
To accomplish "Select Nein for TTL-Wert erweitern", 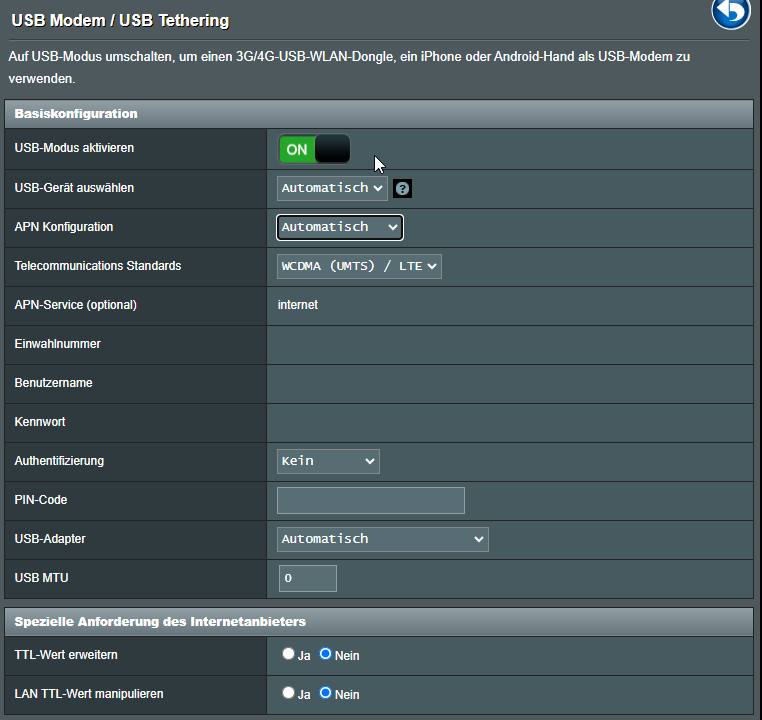I will point(325,654).
